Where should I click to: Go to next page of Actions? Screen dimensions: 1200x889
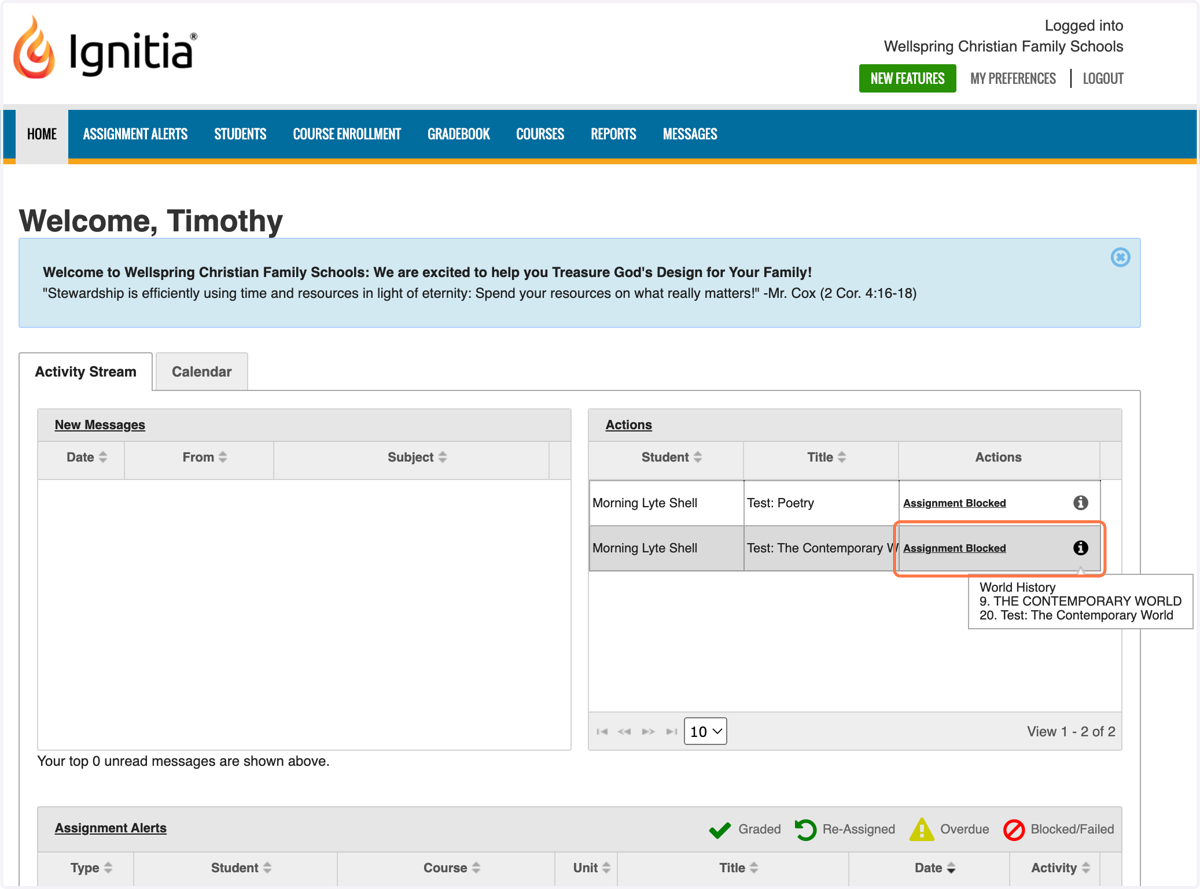pos(648,732)
